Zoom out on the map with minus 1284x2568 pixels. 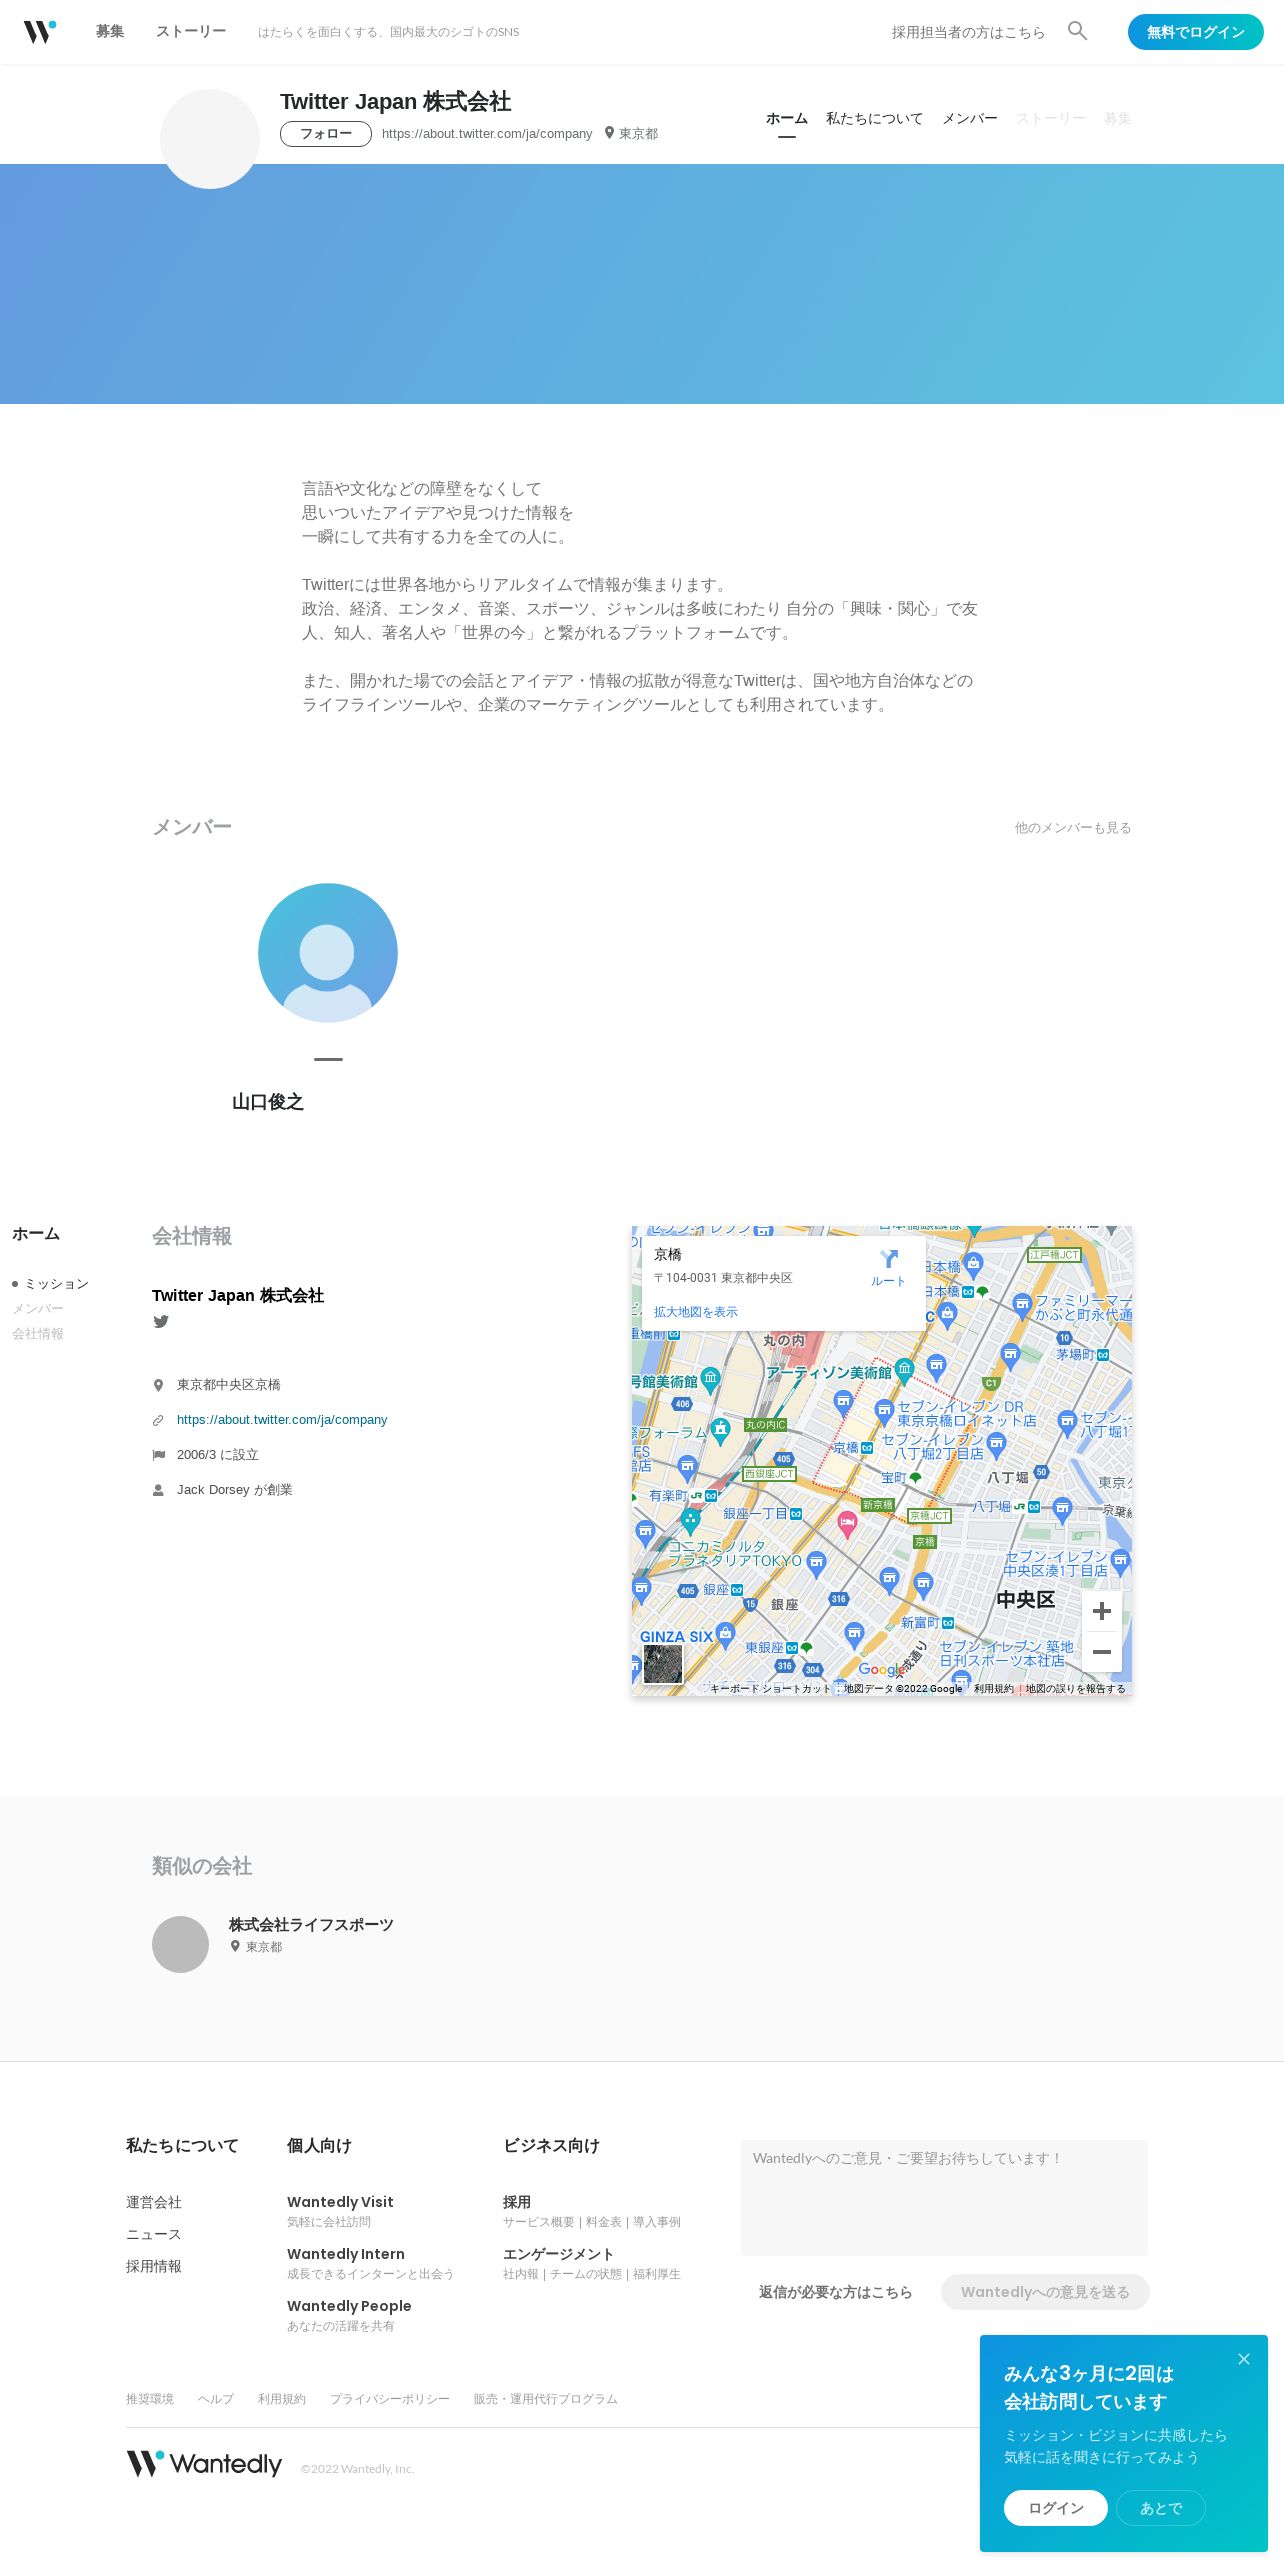pyautogui.click(x=1102, y=1652)
